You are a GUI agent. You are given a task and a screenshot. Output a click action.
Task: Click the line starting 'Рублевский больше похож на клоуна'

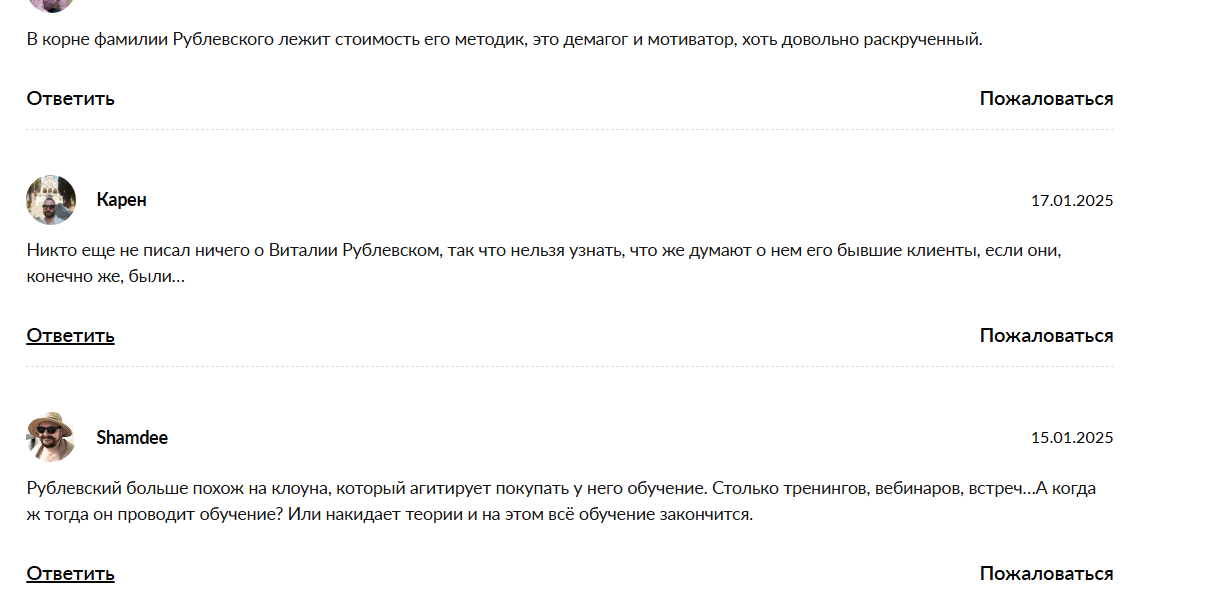pos(561,489)
